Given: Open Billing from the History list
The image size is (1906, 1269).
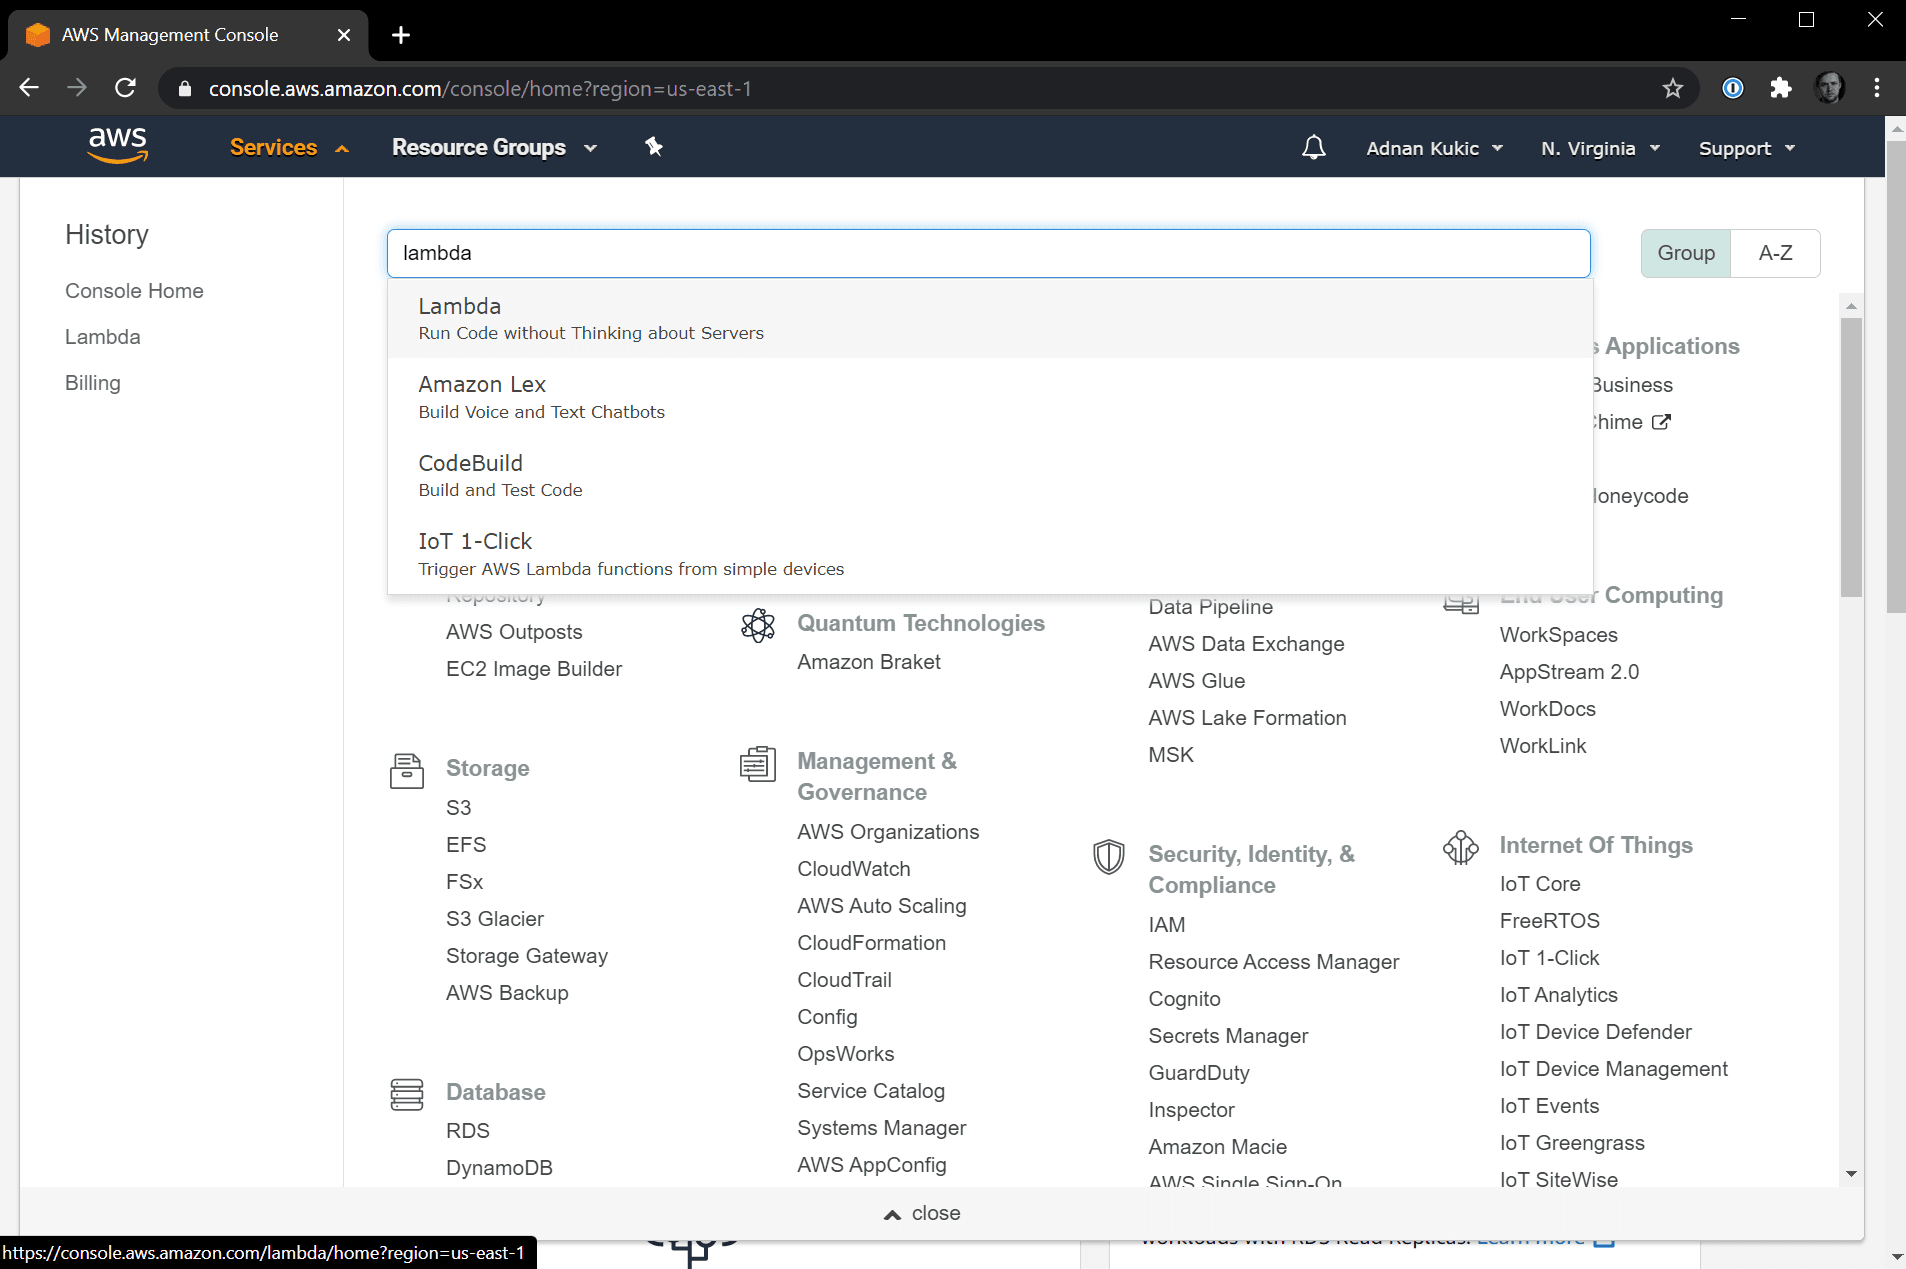Looking at the screenshot, I should click(x=93, y=383).
